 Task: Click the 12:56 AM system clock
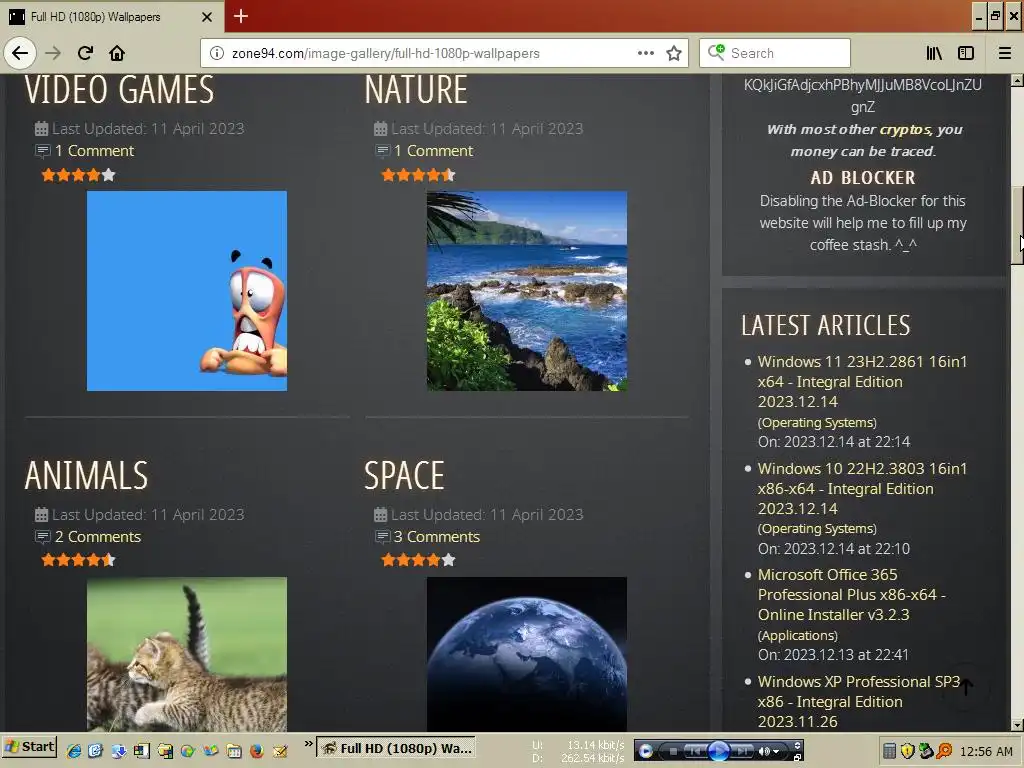click(986, 752)
